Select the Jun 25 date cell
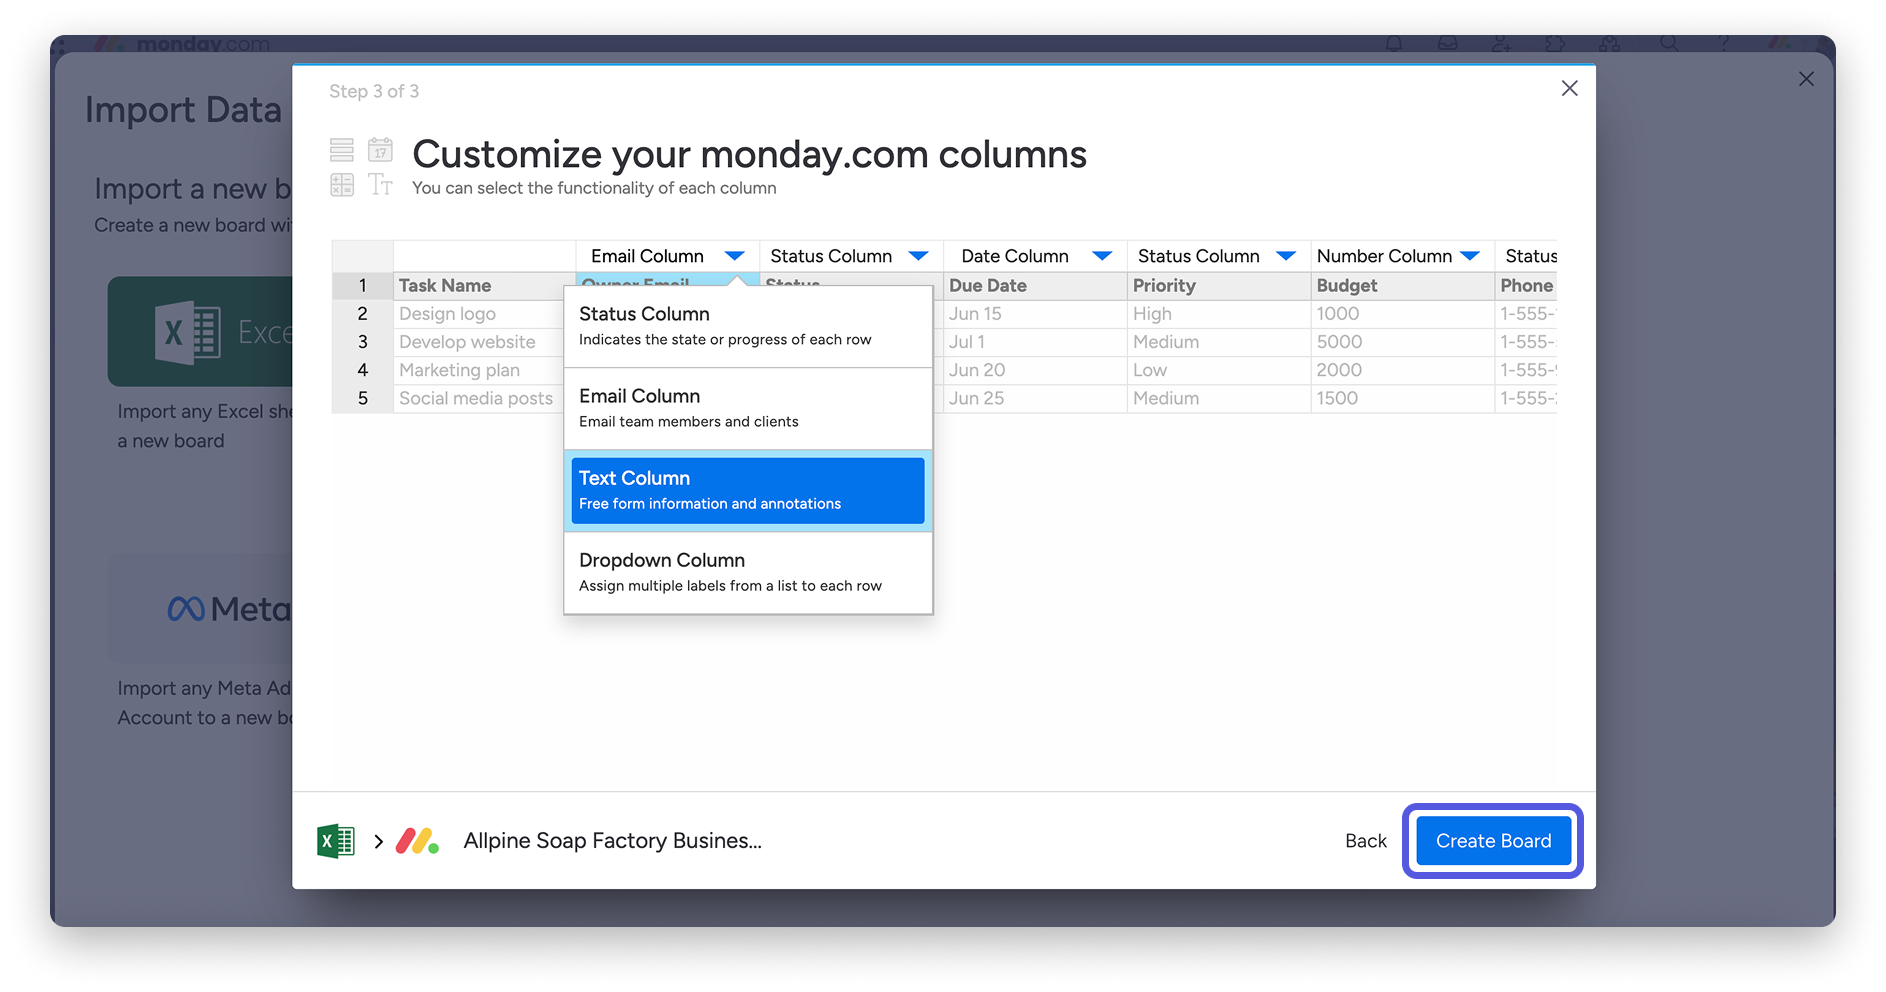 [1035, 398]
